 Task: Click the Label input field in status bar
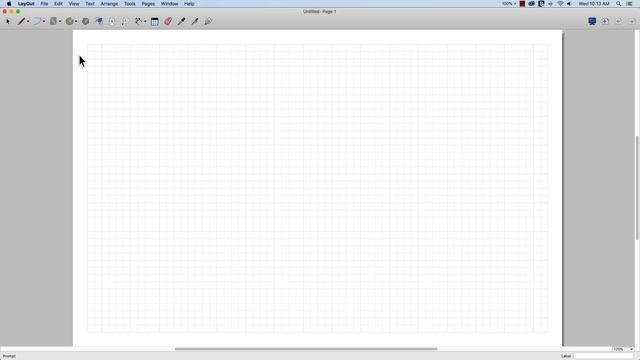603,356
